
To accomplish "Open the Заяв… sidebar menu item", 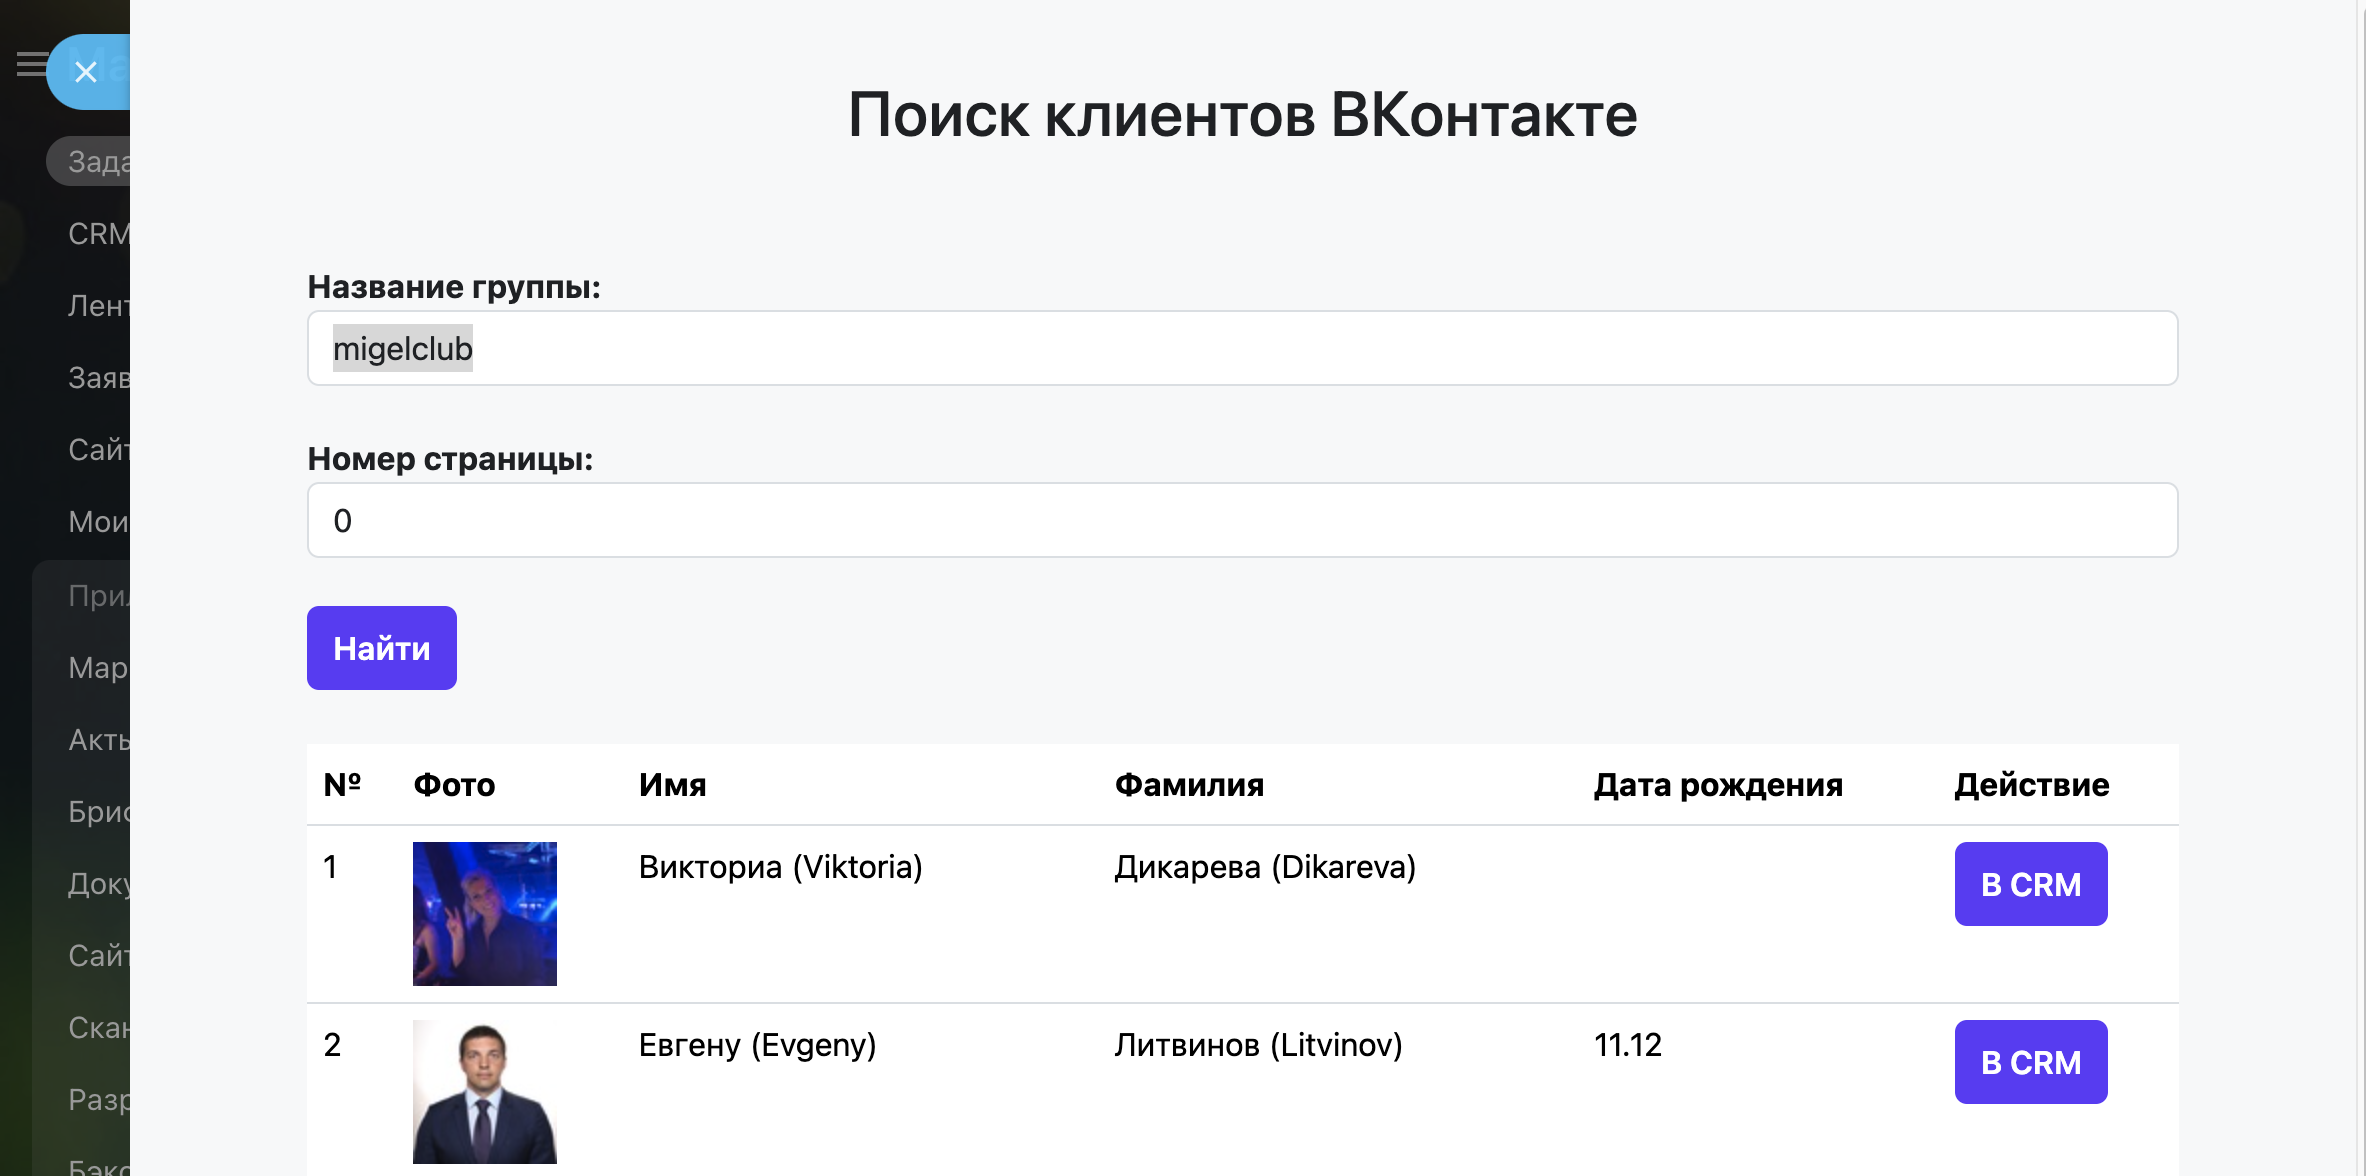I will pos(98,378).
